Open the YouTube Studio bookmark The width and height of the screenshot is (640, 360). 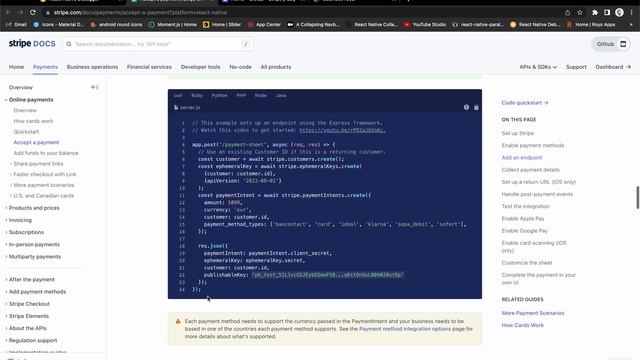[x=425, y=24]
